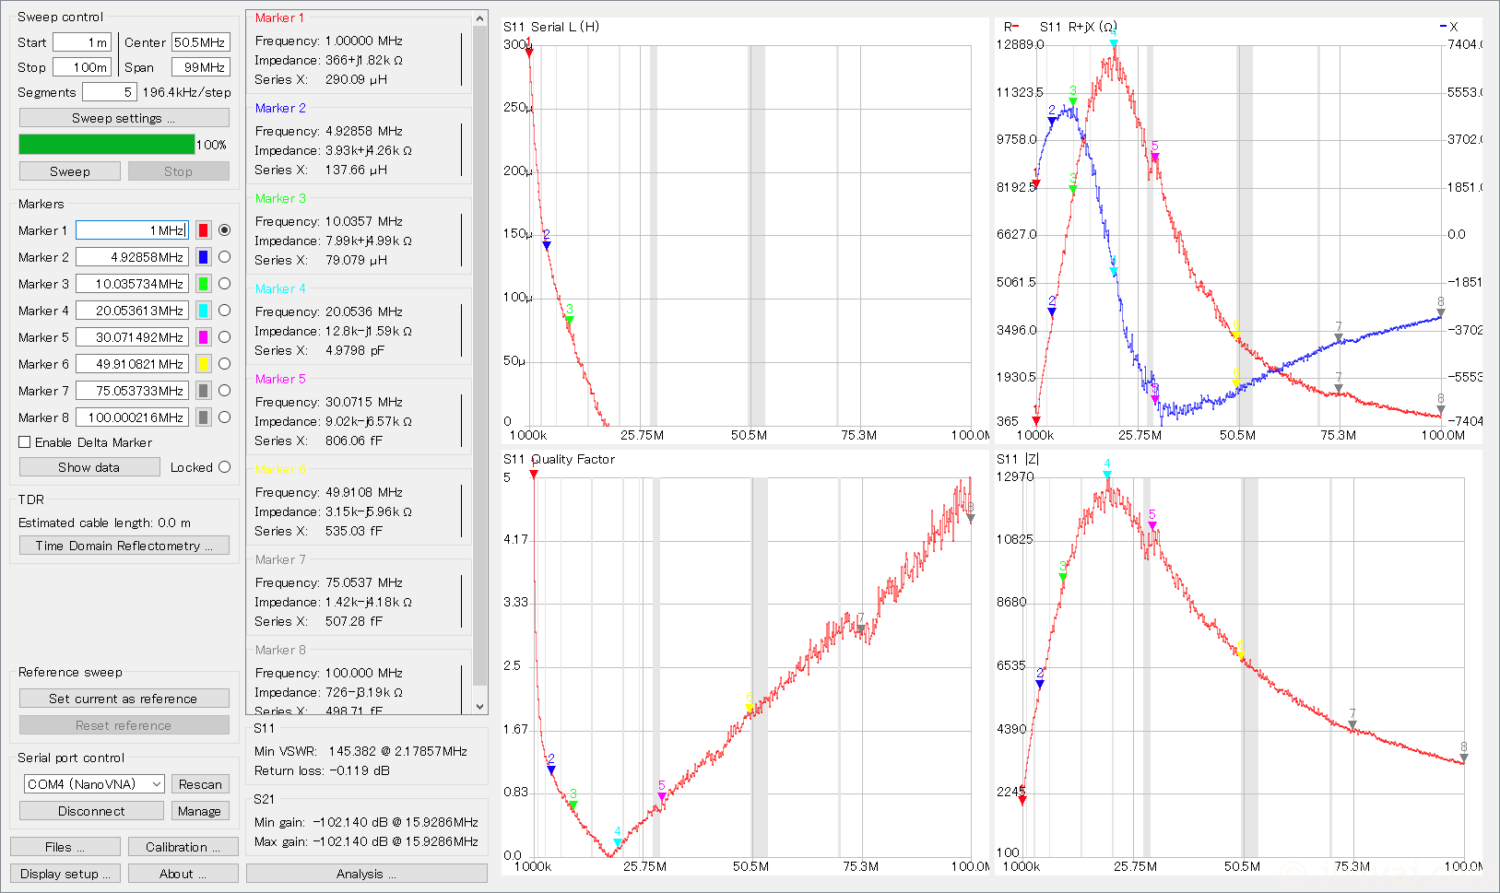Toggle the Locked radio button

click(224, 467)
